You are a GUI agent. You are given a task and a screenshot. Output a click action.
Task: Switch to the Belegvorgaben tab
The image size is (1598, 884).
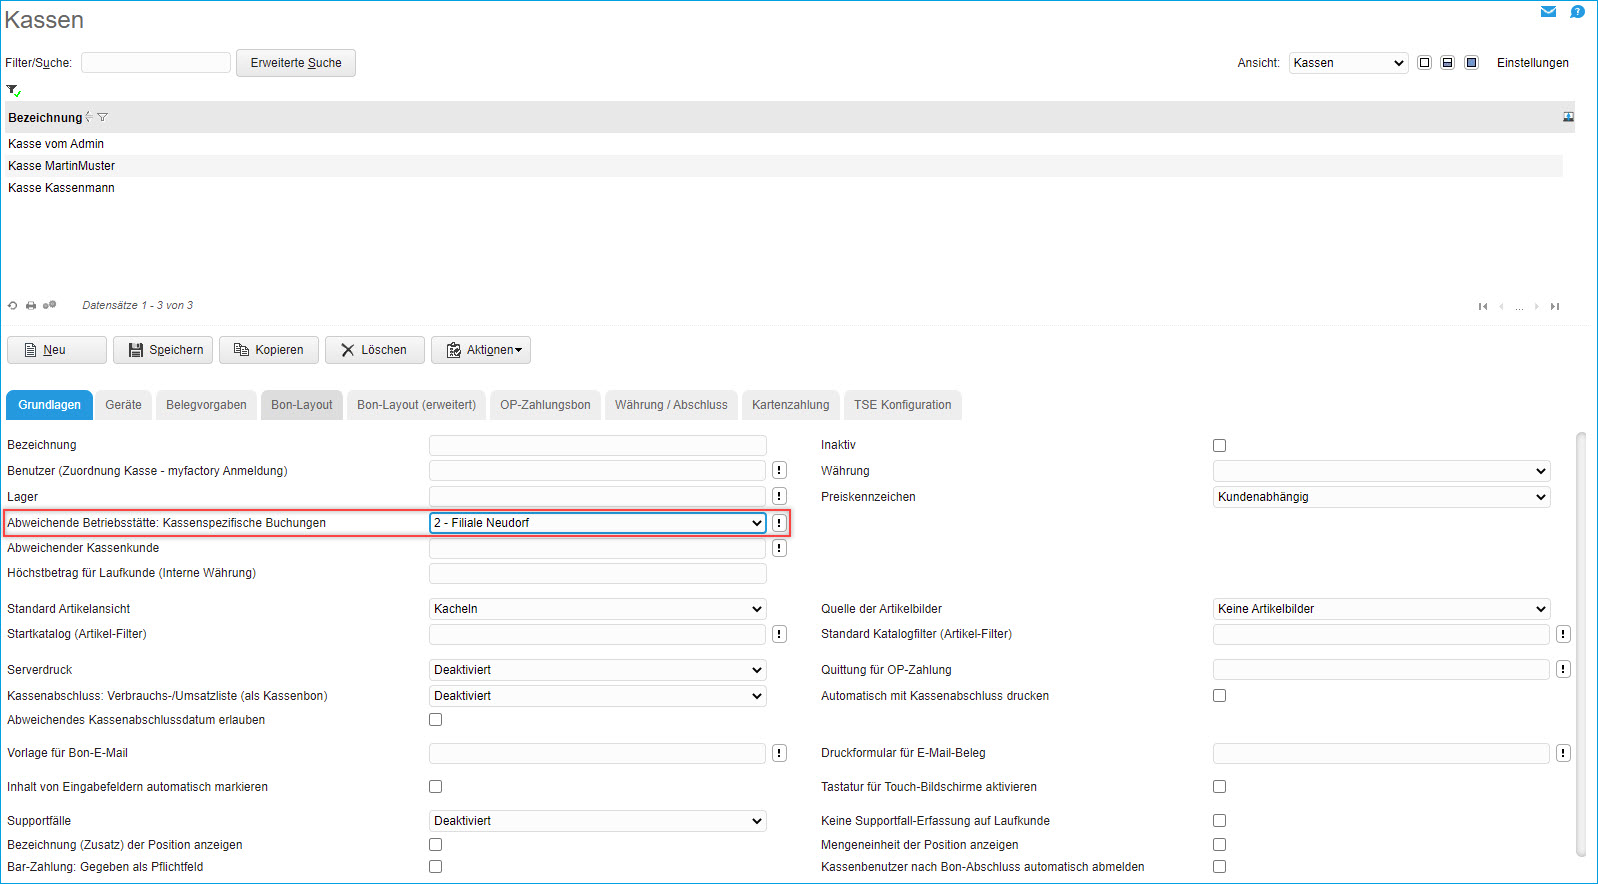click(206, 405)
